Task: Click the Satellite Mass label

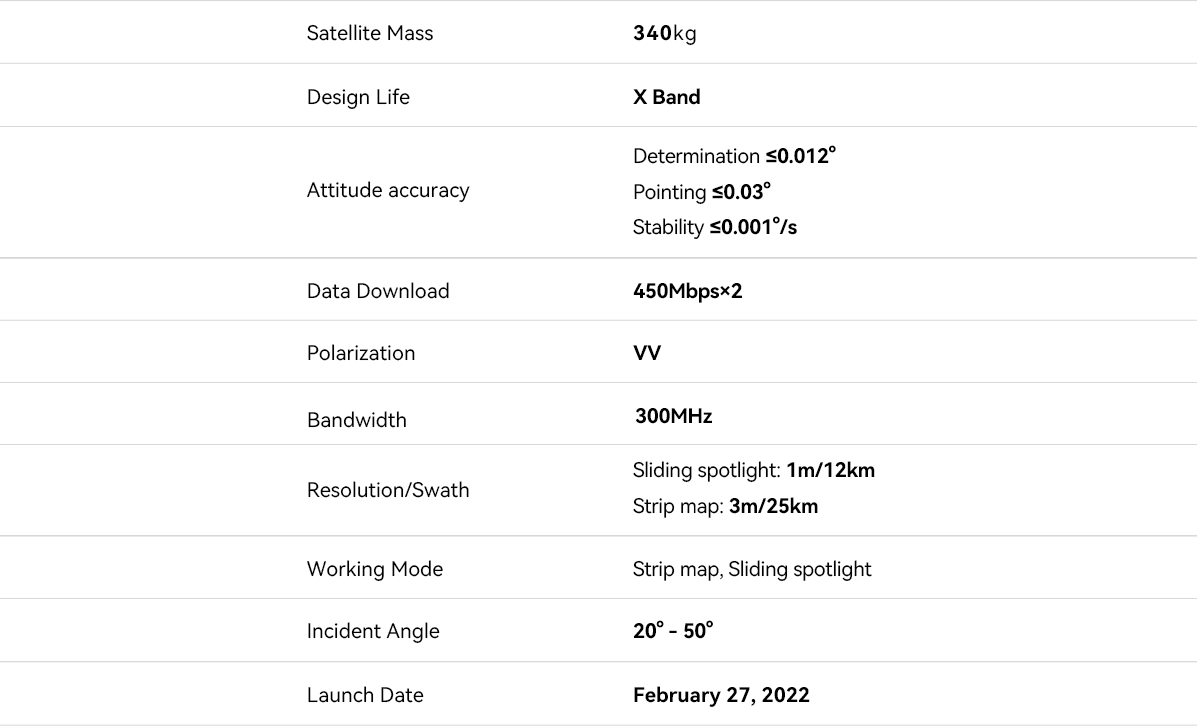Action: (x=370, y=33)
